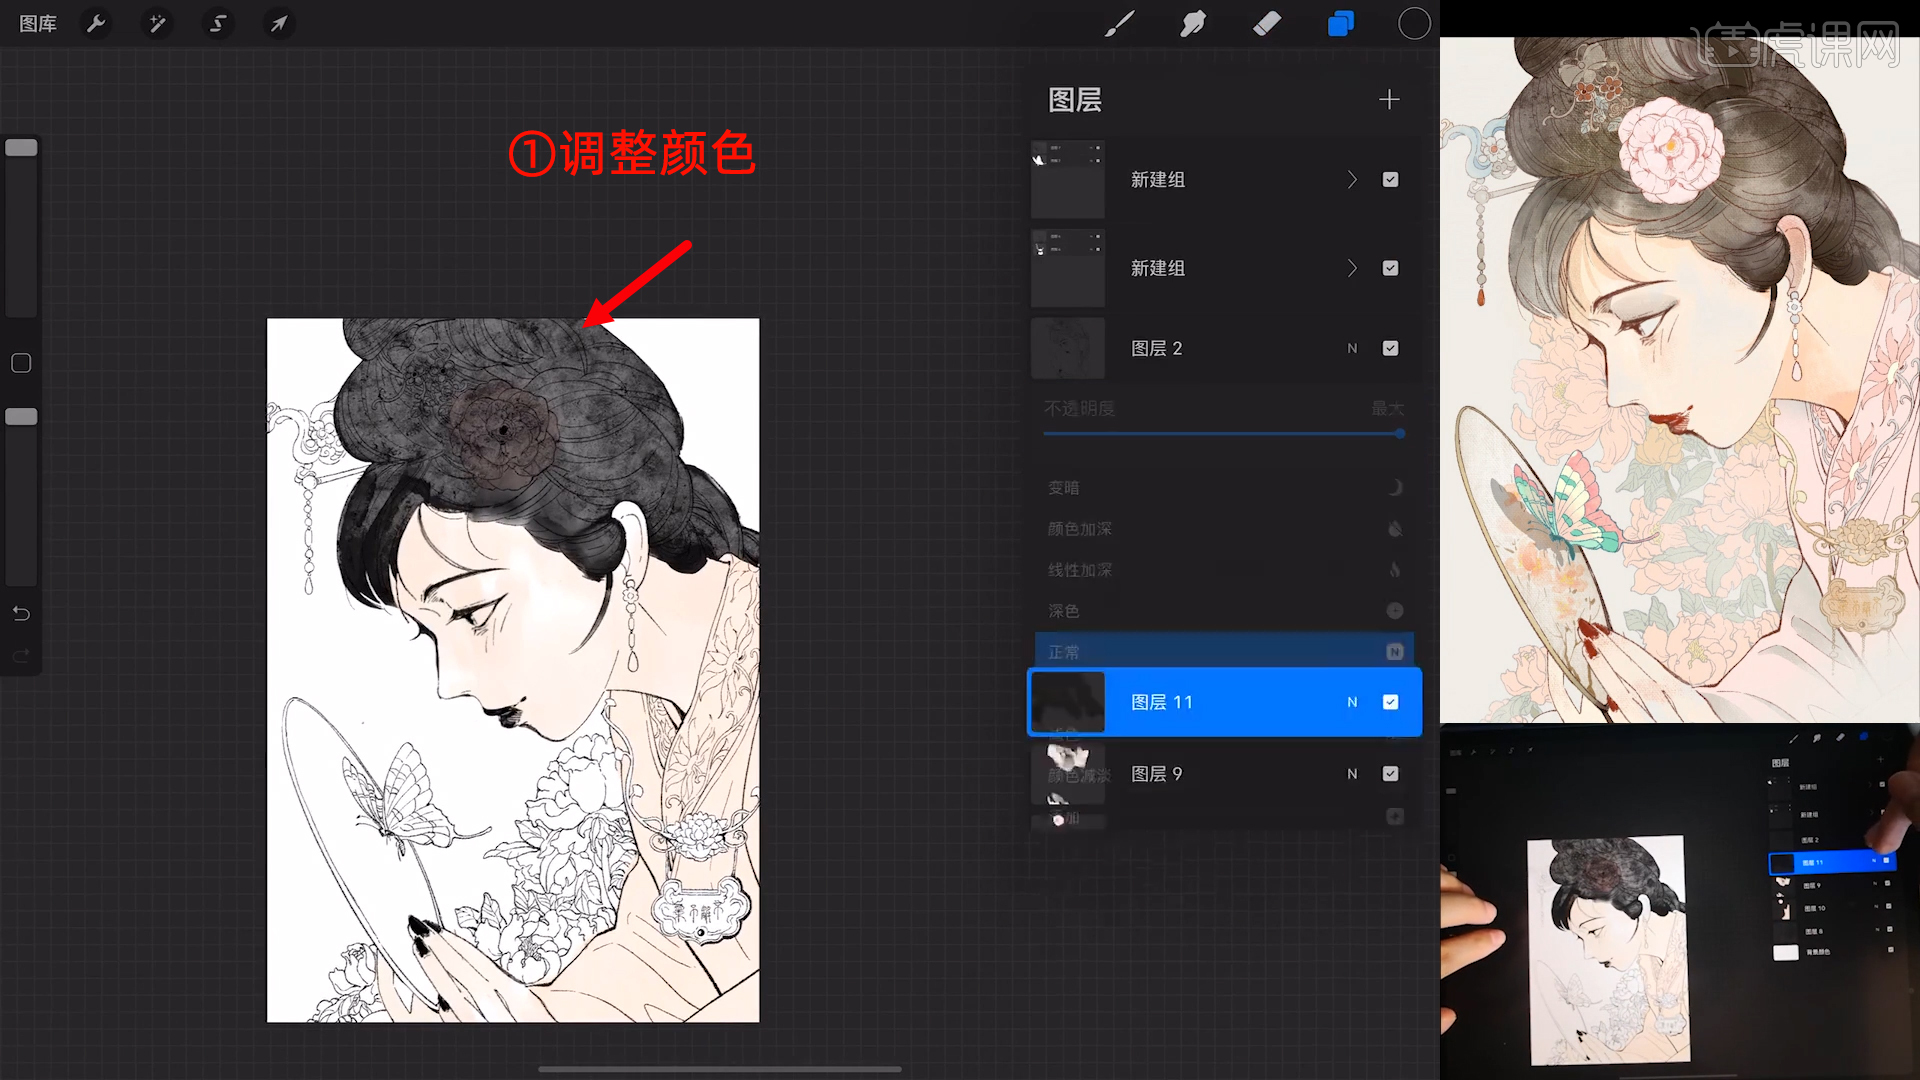This screenshot has width=1920, height=1080.
Task: Open blend mode N of 图层 9
Action: [1352, 773]
